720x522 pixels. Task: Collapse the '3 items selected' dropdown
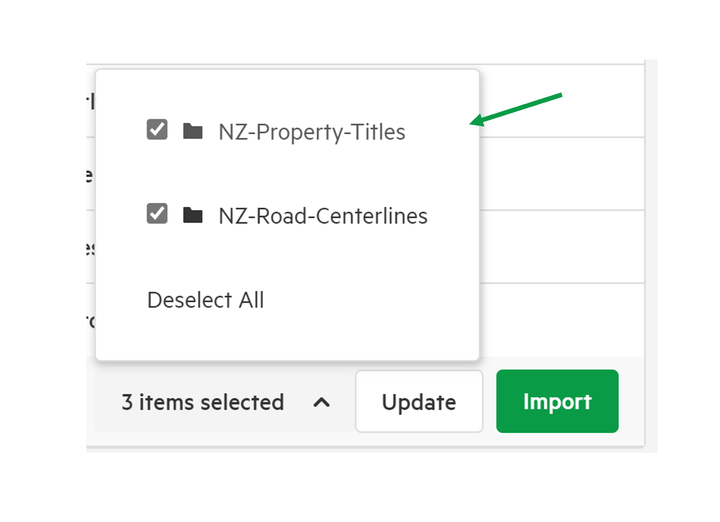coord(225,402)
